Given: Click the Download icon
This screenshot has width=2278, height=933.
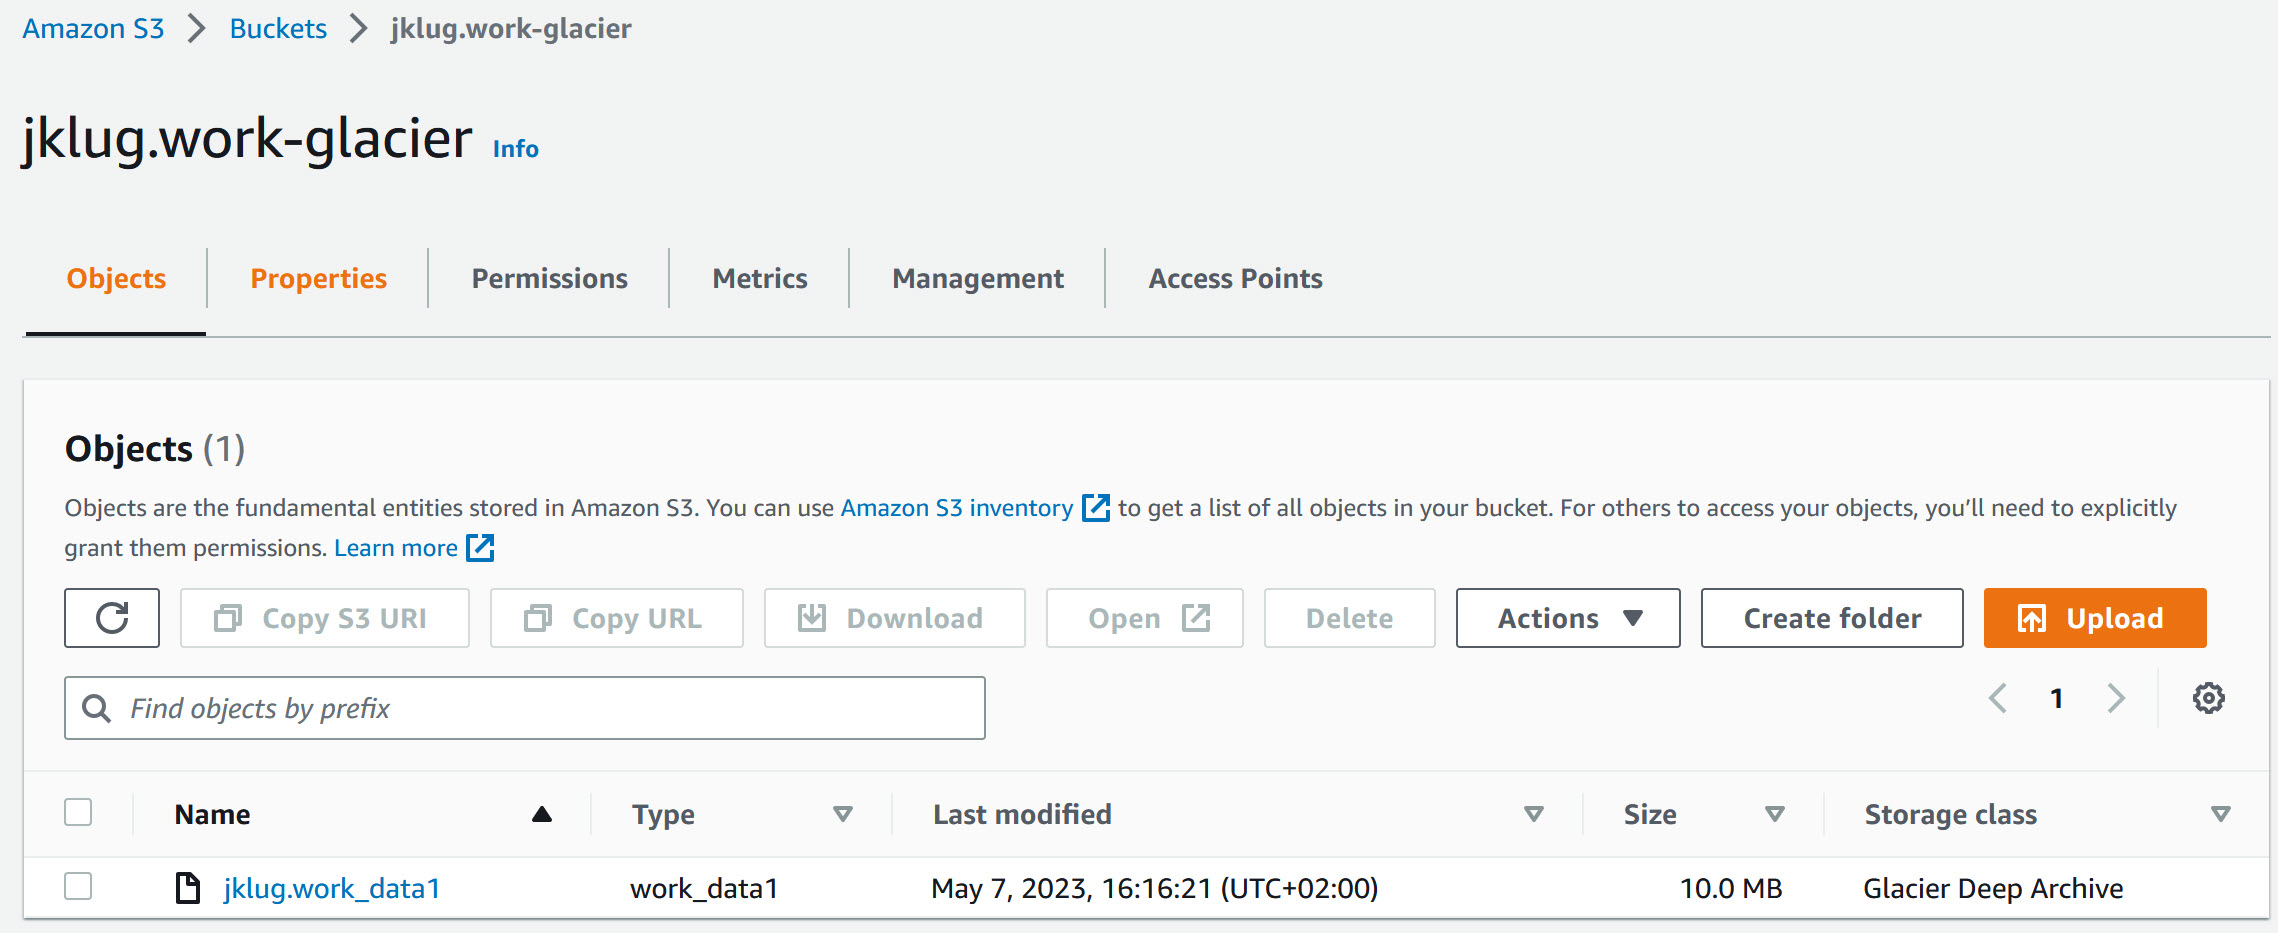Looking at the screenshot, I should 813,618.
